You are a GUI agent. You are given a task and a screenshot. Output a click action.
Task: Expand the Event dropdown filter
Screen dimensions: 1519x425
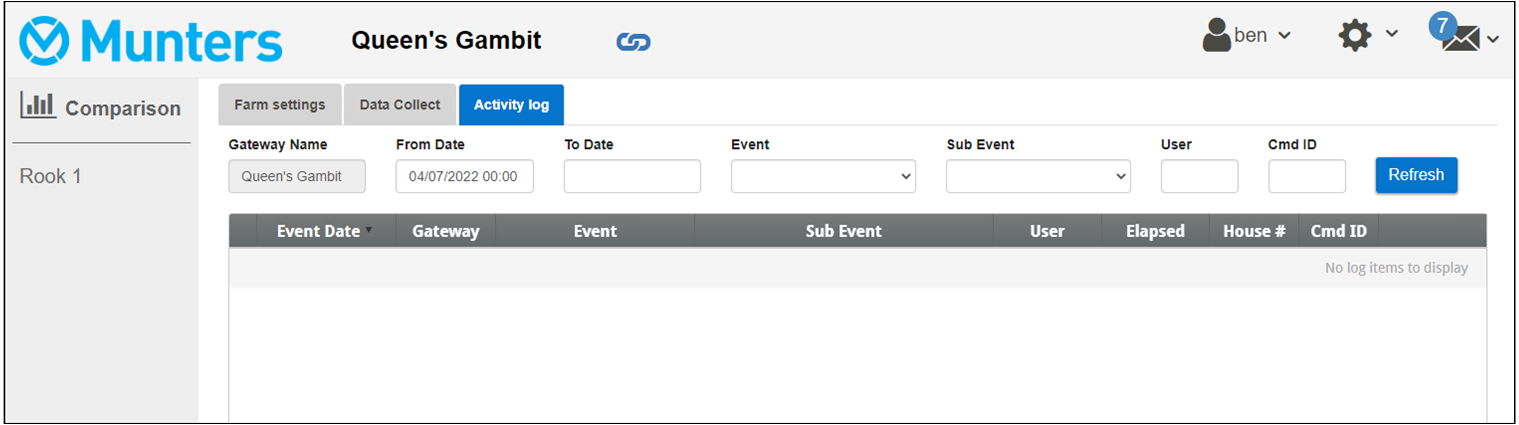click(x=823, y=176)
